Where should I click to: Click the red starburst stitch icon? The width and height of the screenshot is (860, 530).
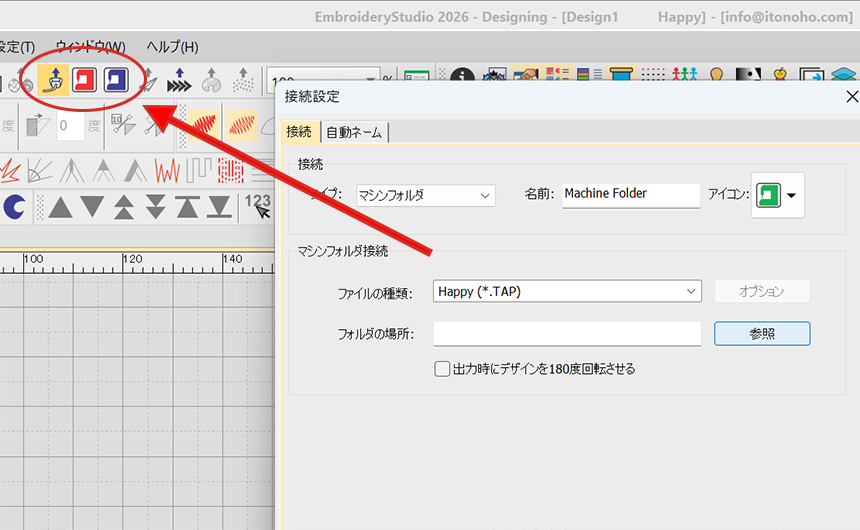pos(9,171)
